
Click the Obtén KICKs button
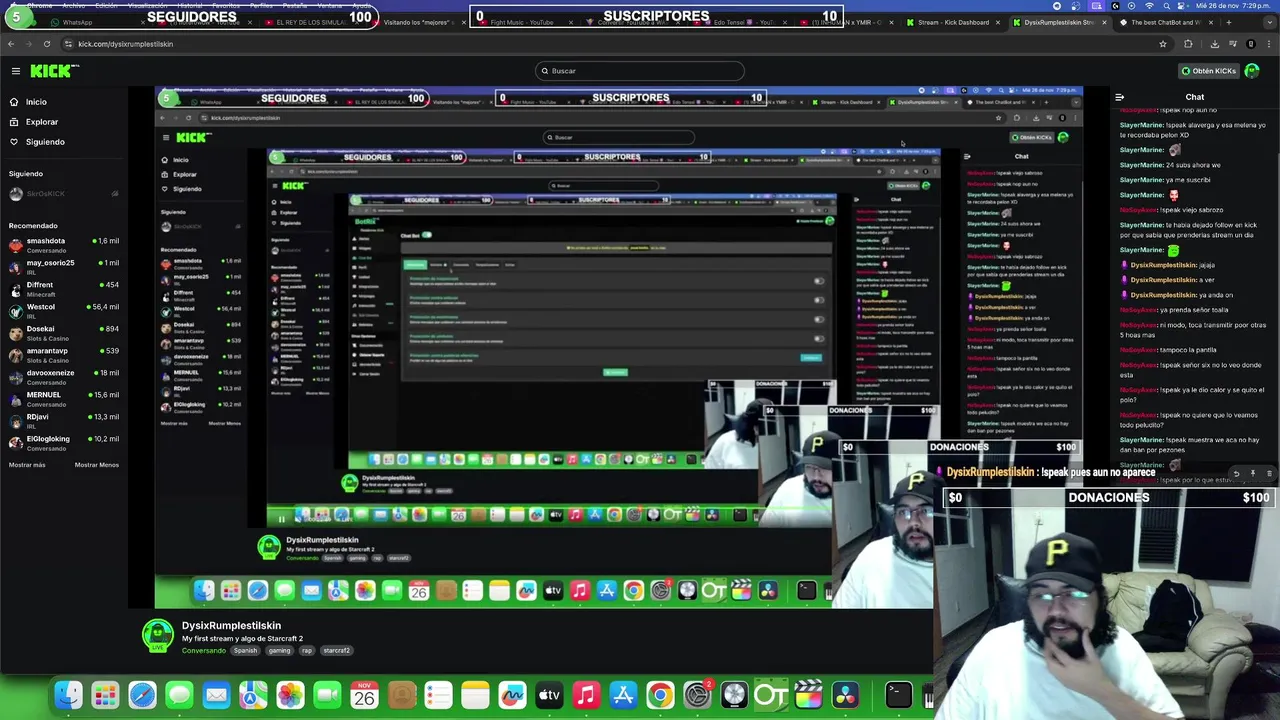pos(1208,71)
